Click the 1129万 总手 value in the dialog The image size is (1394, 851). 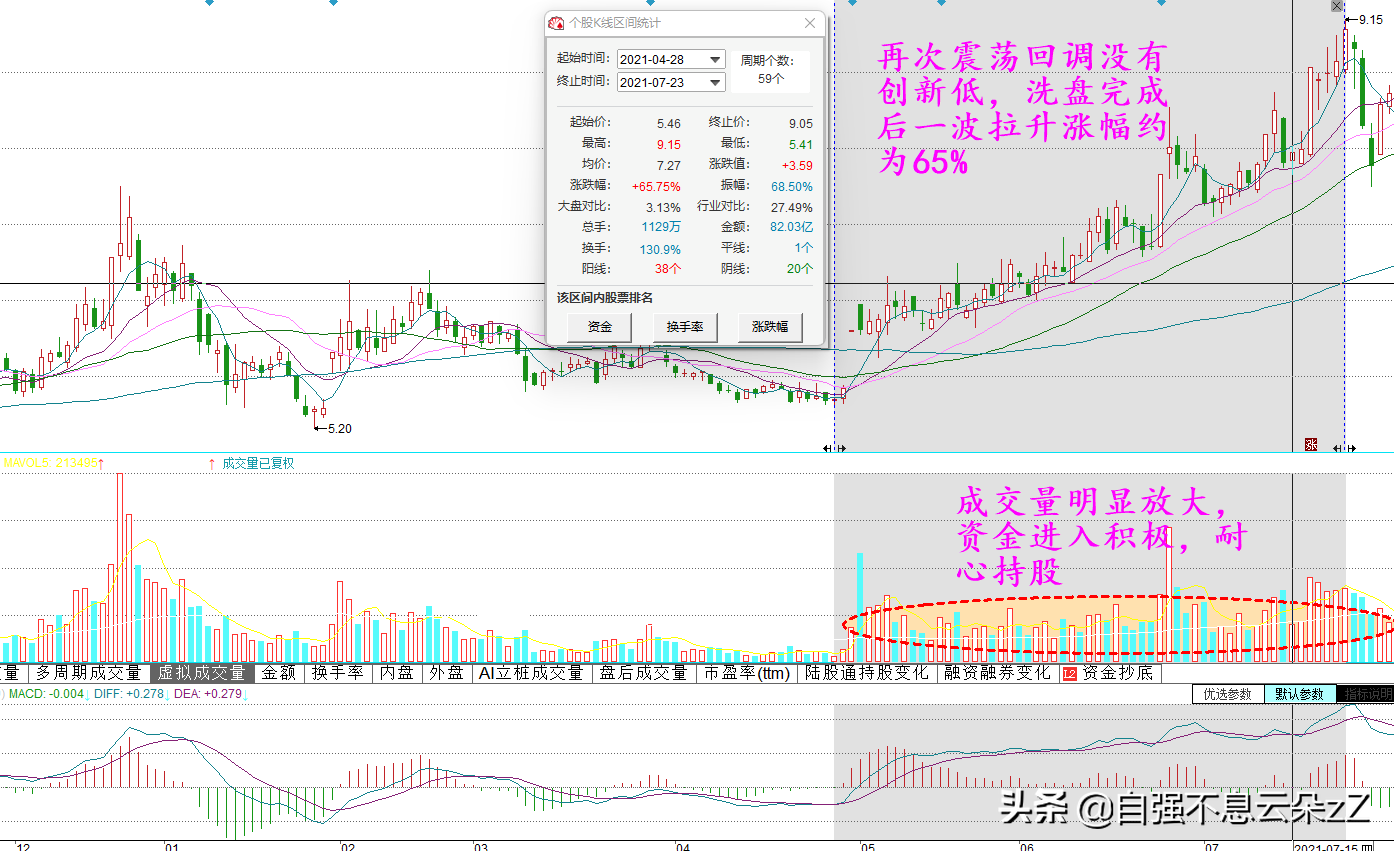pos(661,227)
